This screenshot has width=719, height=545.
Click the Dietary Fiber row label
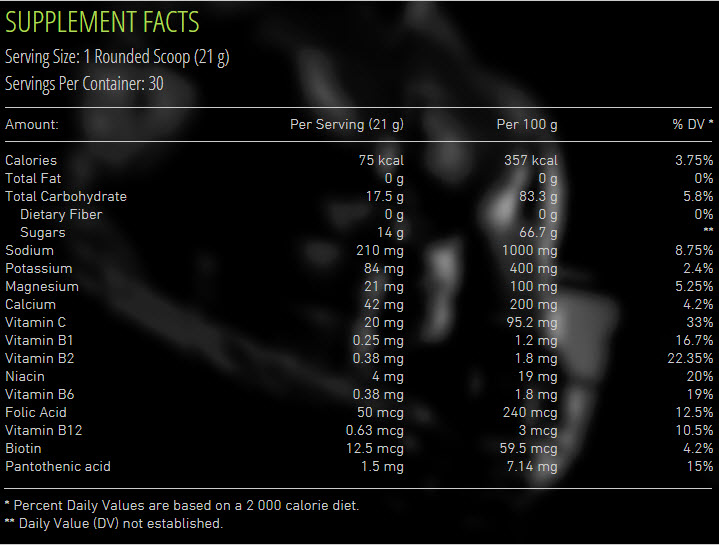(61, 214)
